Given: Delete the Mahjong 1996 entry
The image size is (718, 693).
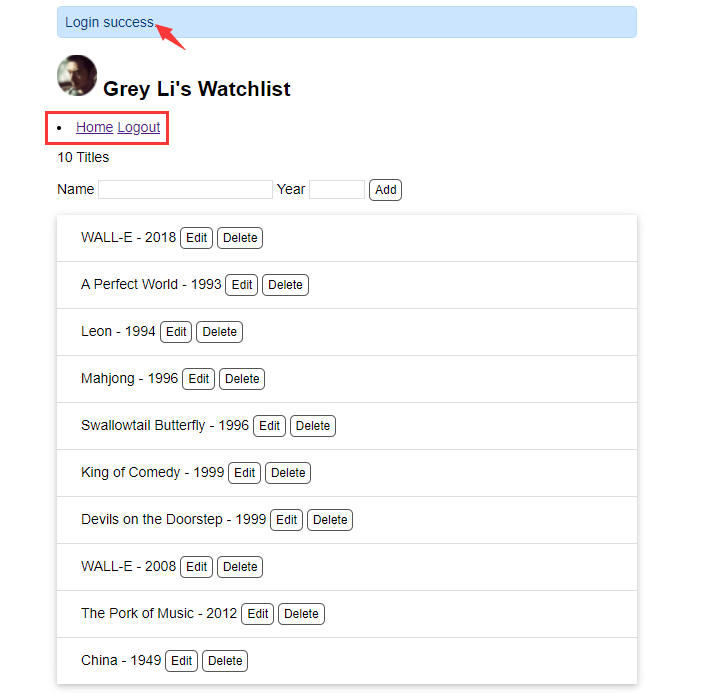Looking at the screenshot, I should (242, 379).
